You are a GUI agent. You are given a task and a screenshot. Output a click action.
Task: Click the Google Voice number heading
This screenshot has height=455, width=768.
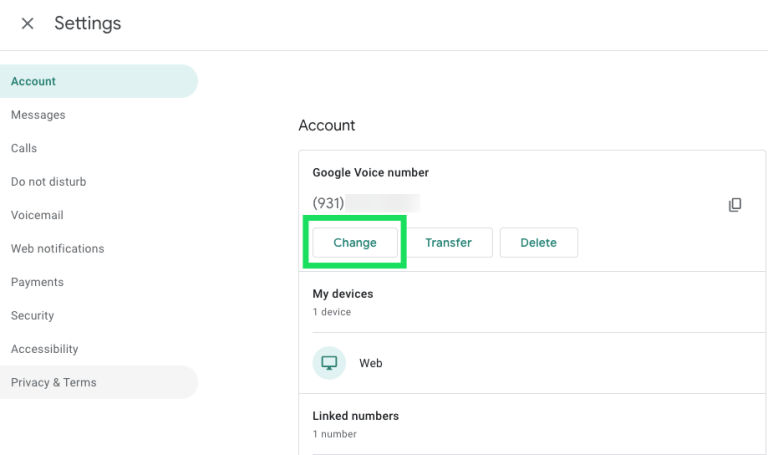point(371,172)
